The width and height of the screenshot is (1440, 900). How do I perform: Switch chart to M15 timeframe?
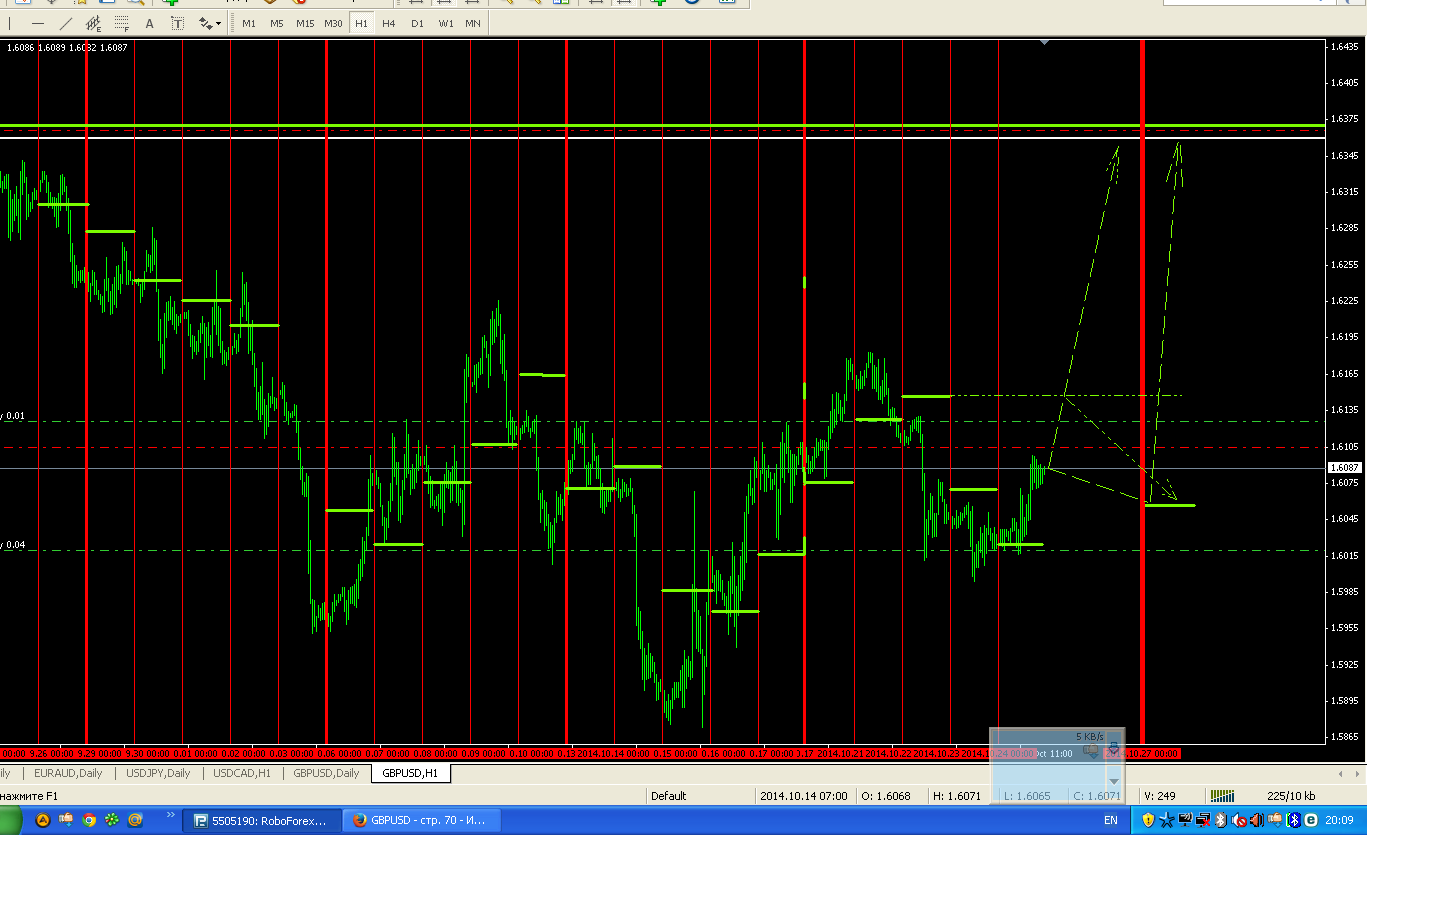[305, 23]
